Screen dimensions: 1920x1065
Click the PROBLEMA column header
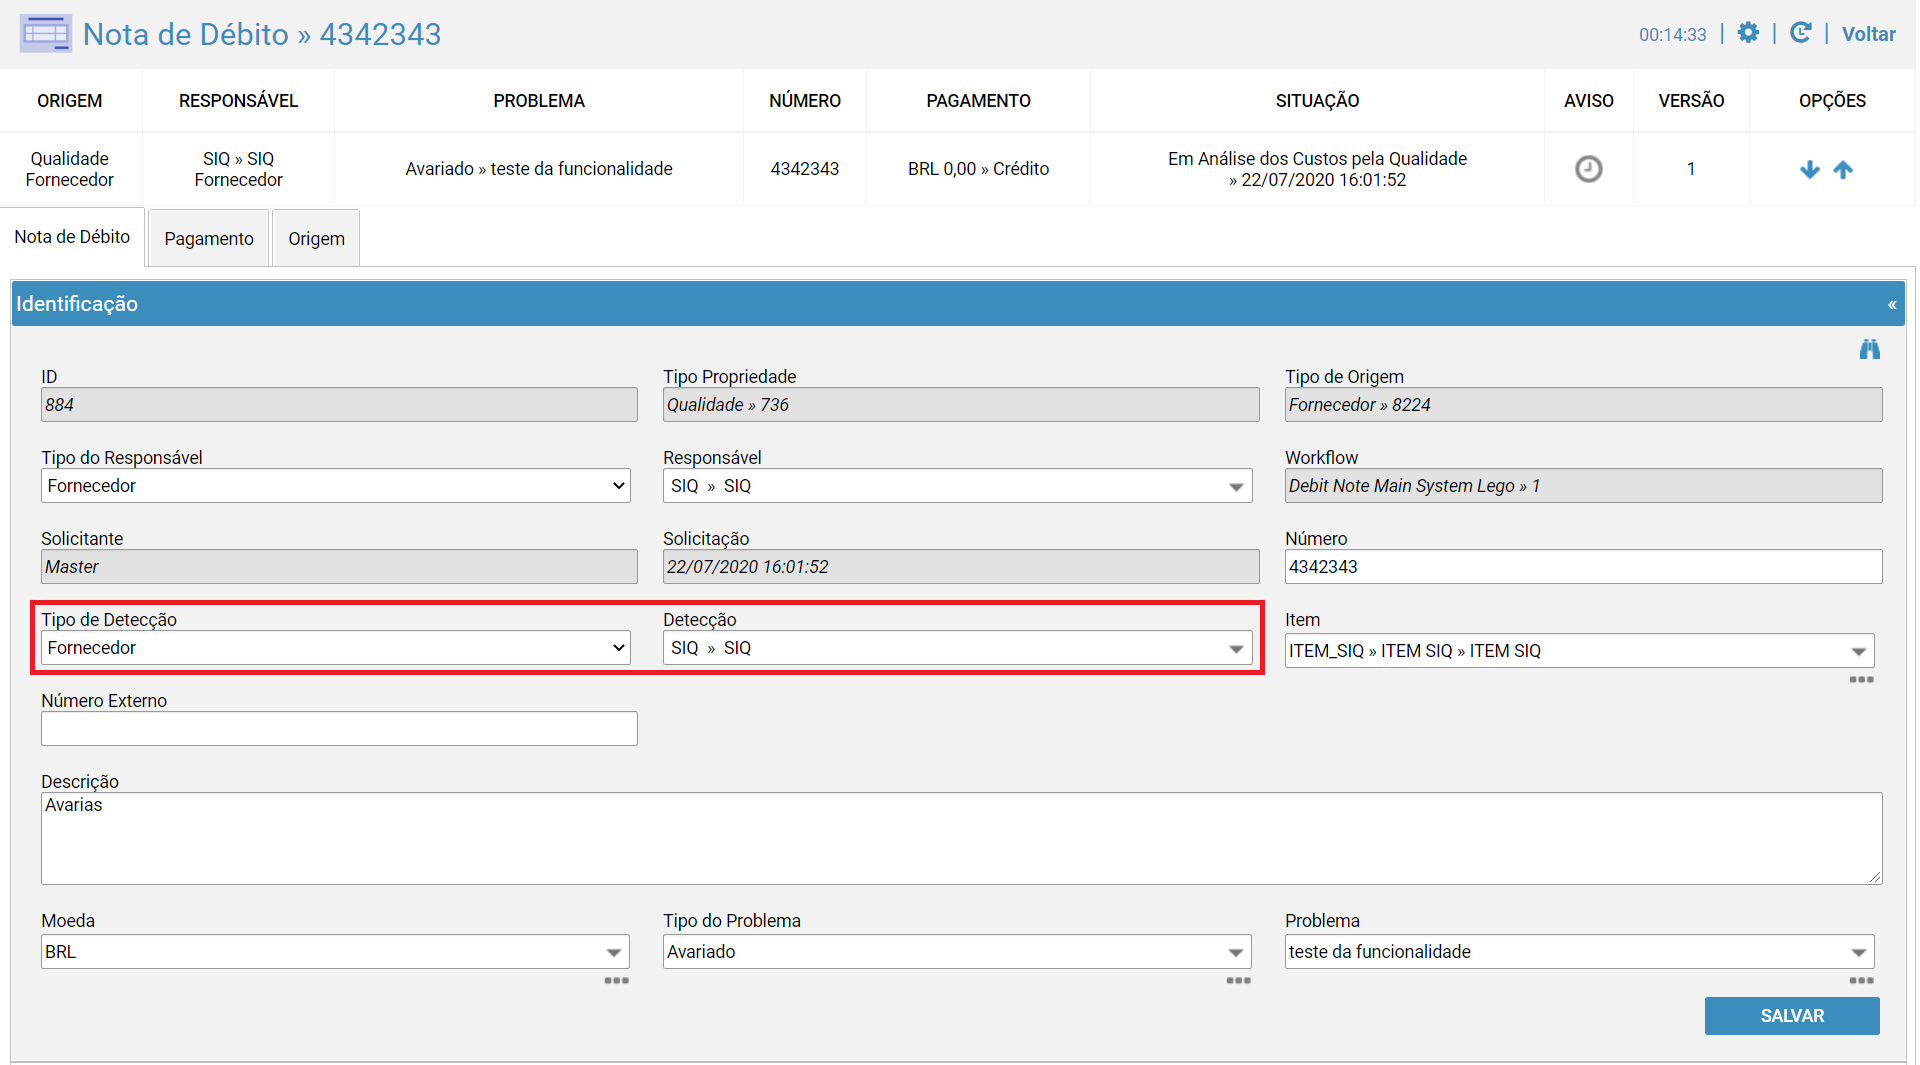[539, 101]
